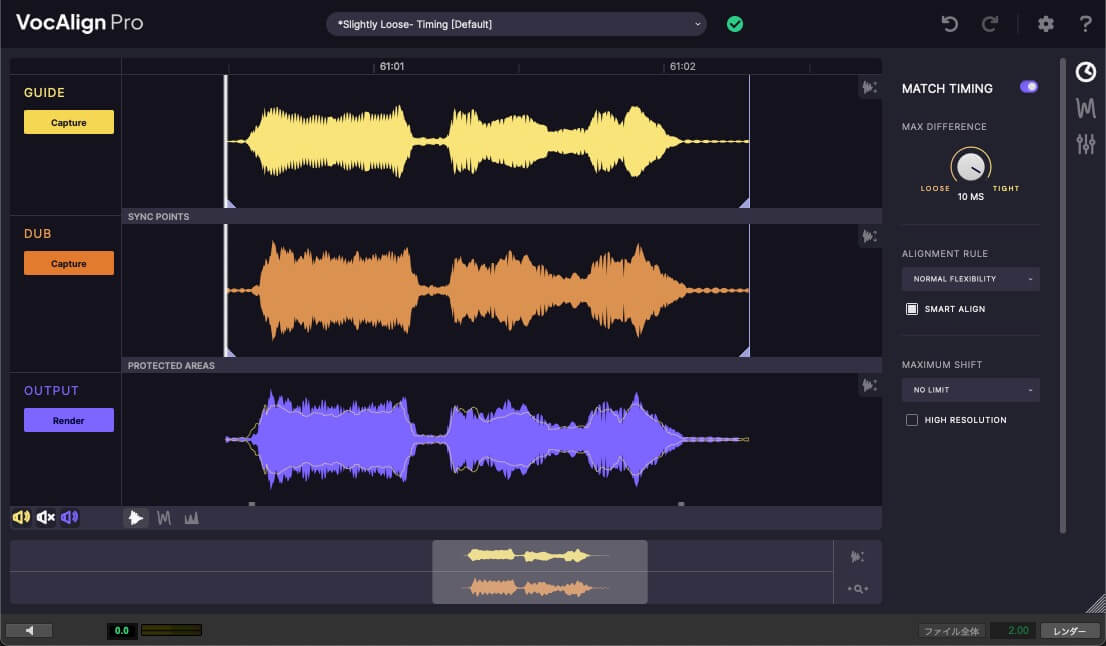Click the Max Difference knob

click(969, 167)
